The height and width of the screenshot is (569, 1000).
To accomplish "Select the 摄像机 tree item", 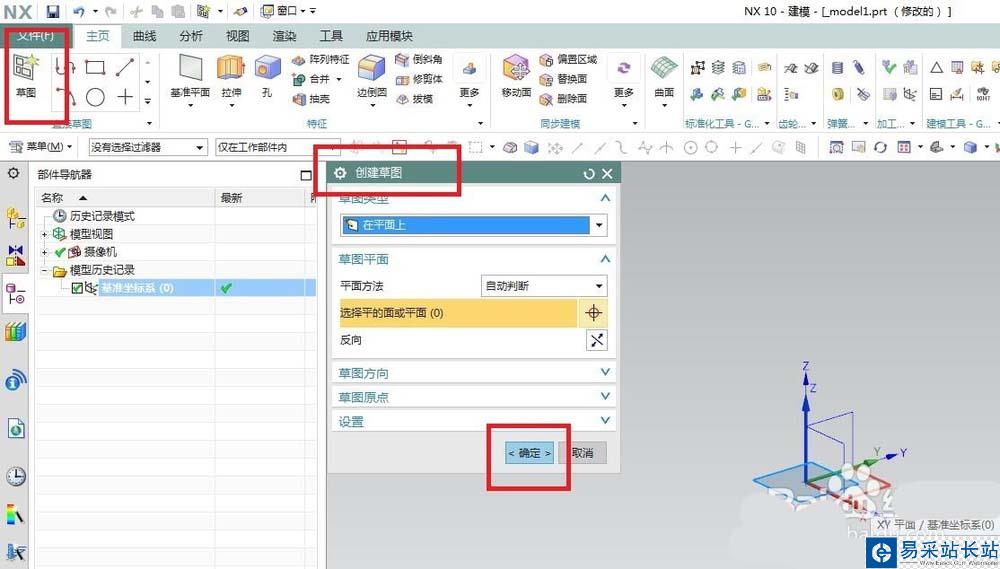I will (100, 253).
